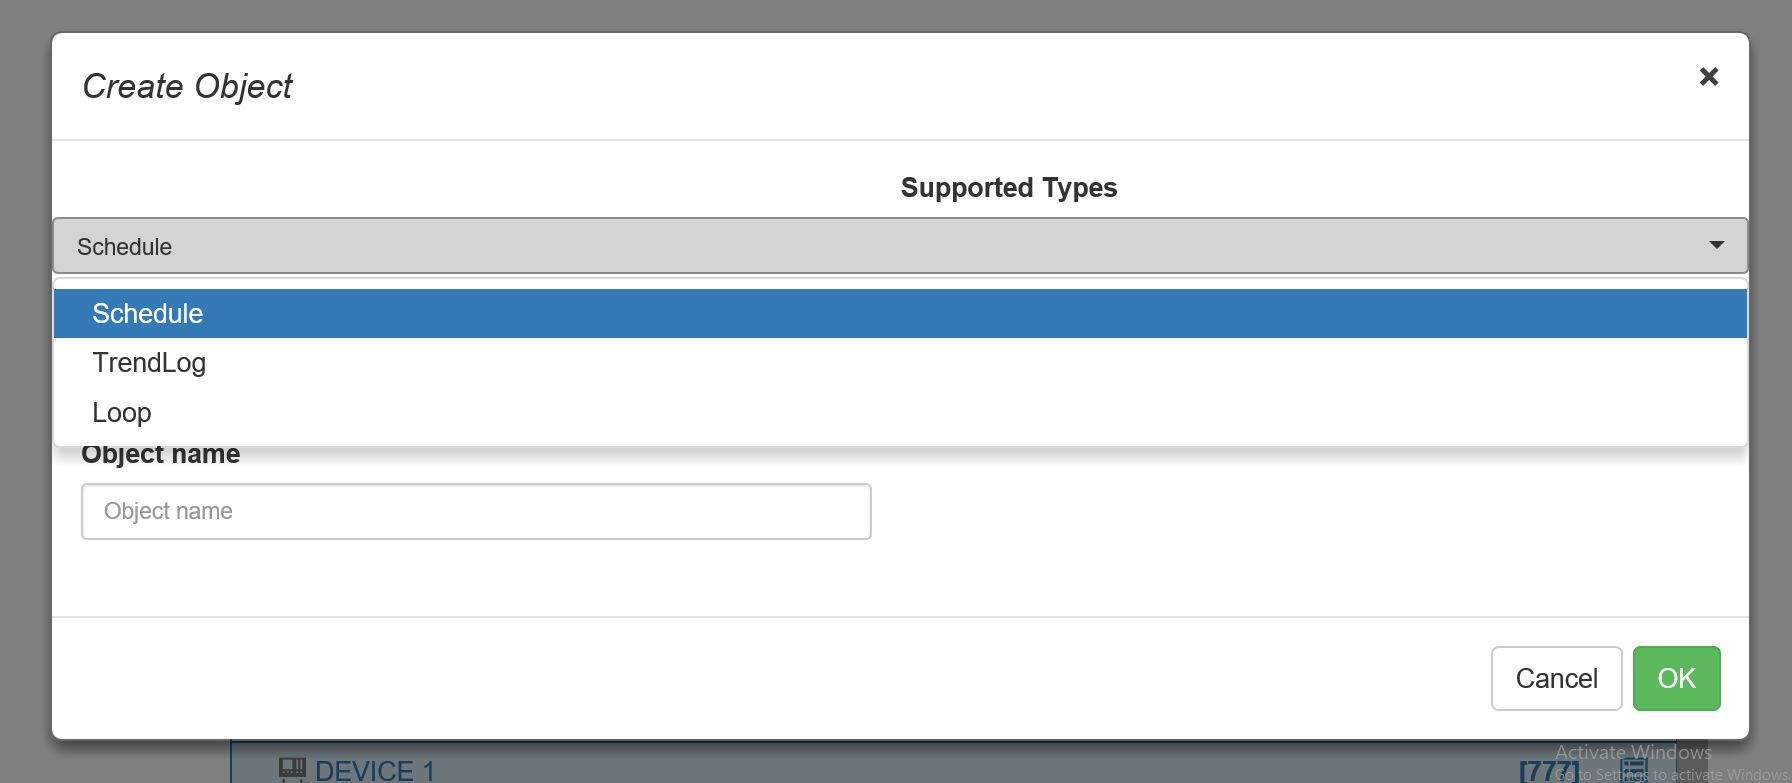Close the Create Object dialog with the X

tap(1709, 76)
